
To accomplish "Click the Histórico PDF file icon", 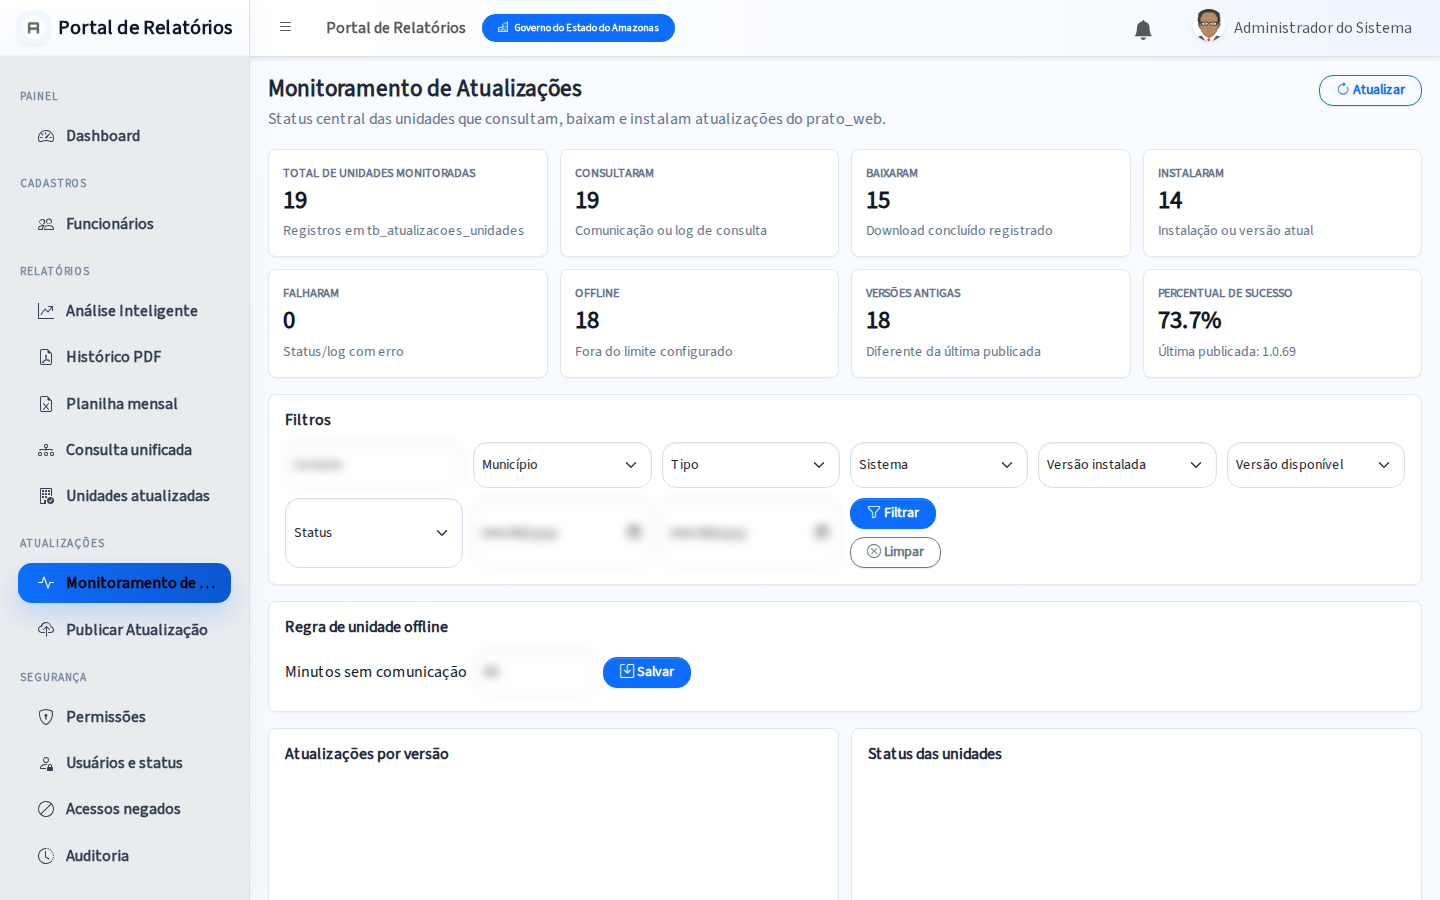I will point(46,357).
